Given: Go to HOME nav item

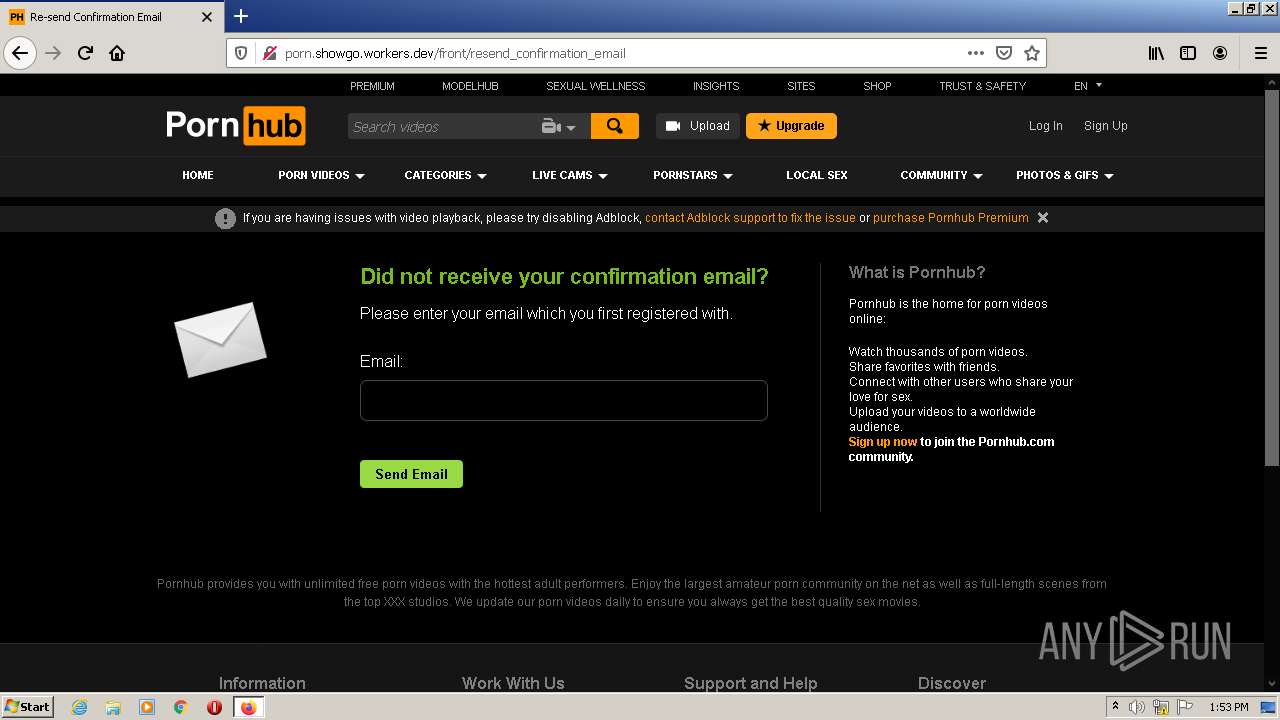Looking at the screenshot, I should 198,175.
